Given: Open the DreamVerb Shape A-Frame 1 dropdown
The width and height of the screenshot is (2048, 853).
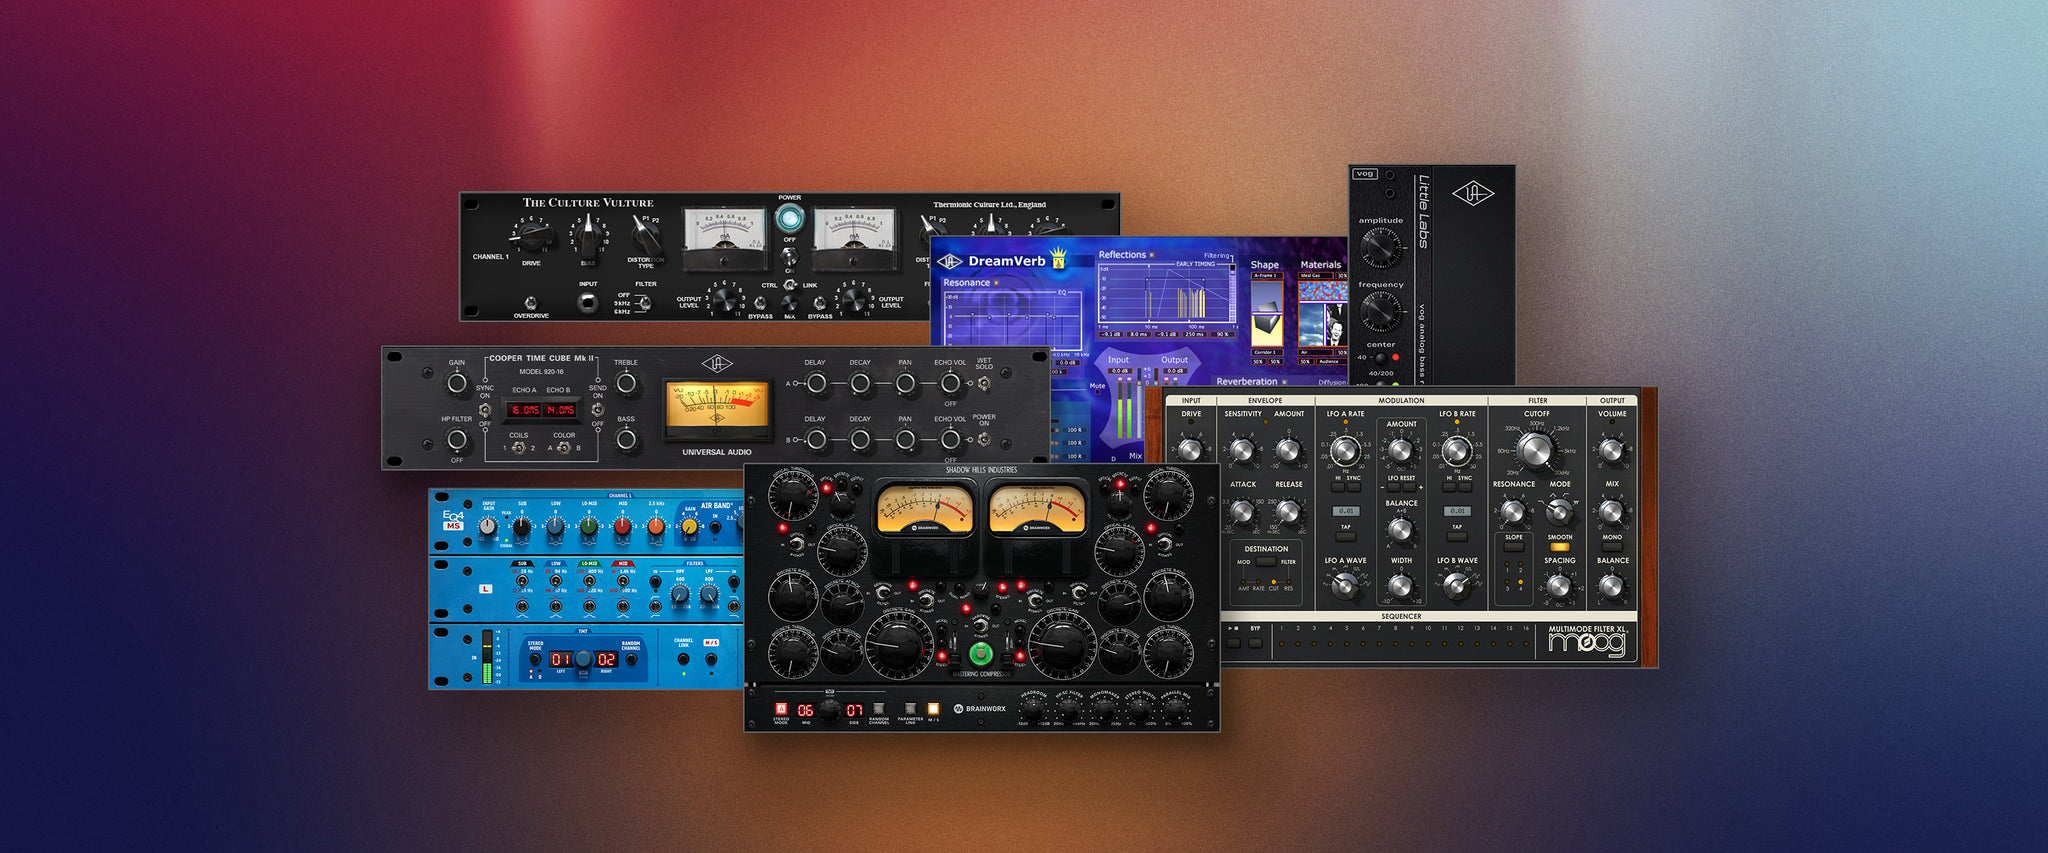Looking at the screenshot, I should (1267, 275).
